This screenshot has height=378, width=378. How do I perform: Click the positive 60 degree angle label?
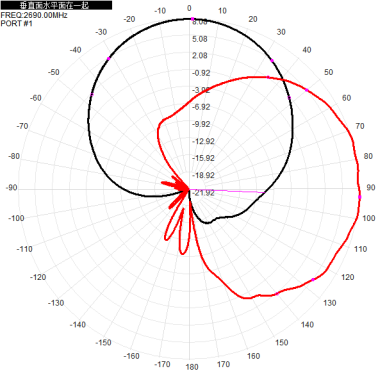347,98
